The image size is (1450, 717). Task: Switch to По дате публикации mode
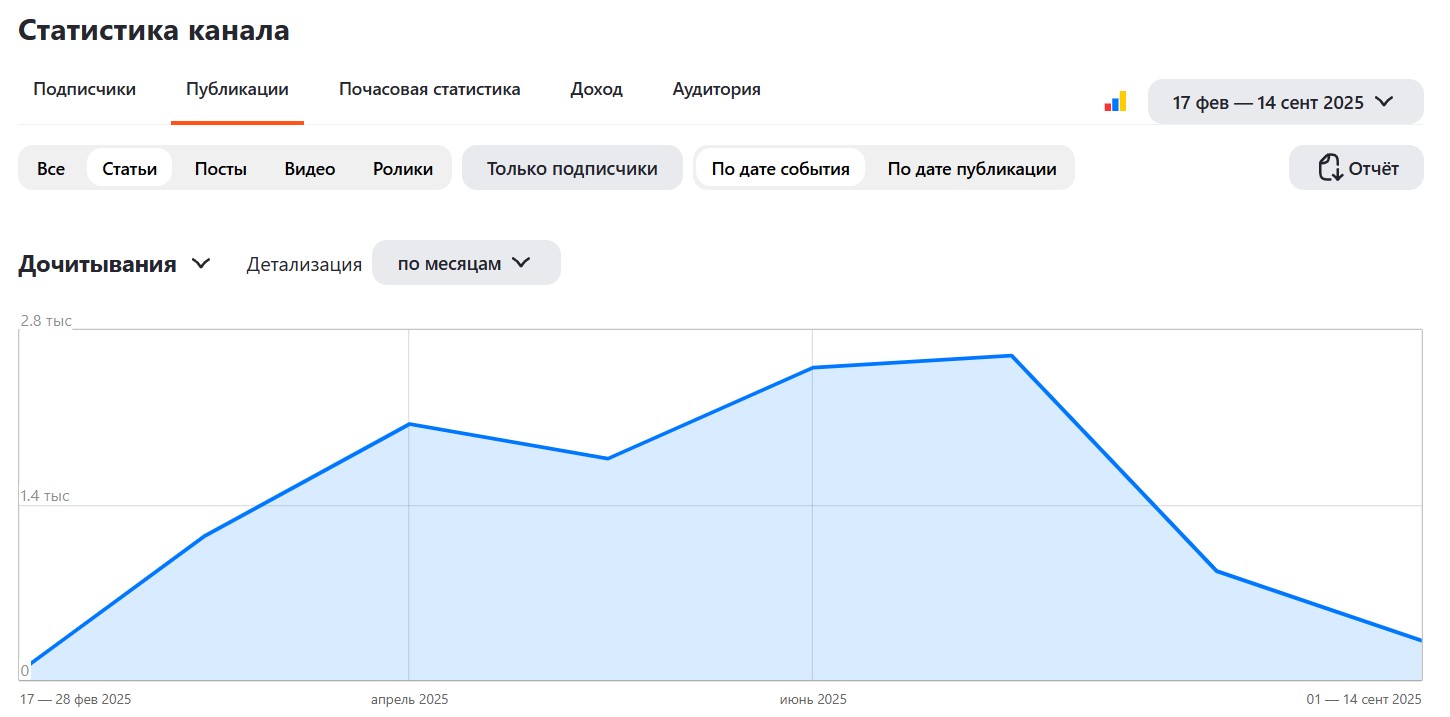(x=972, y=168)
